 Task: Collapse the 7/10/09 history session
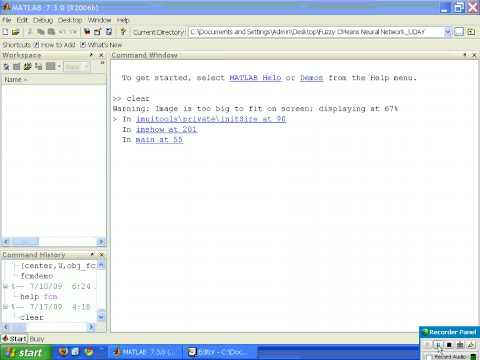[x=5, y=286]
